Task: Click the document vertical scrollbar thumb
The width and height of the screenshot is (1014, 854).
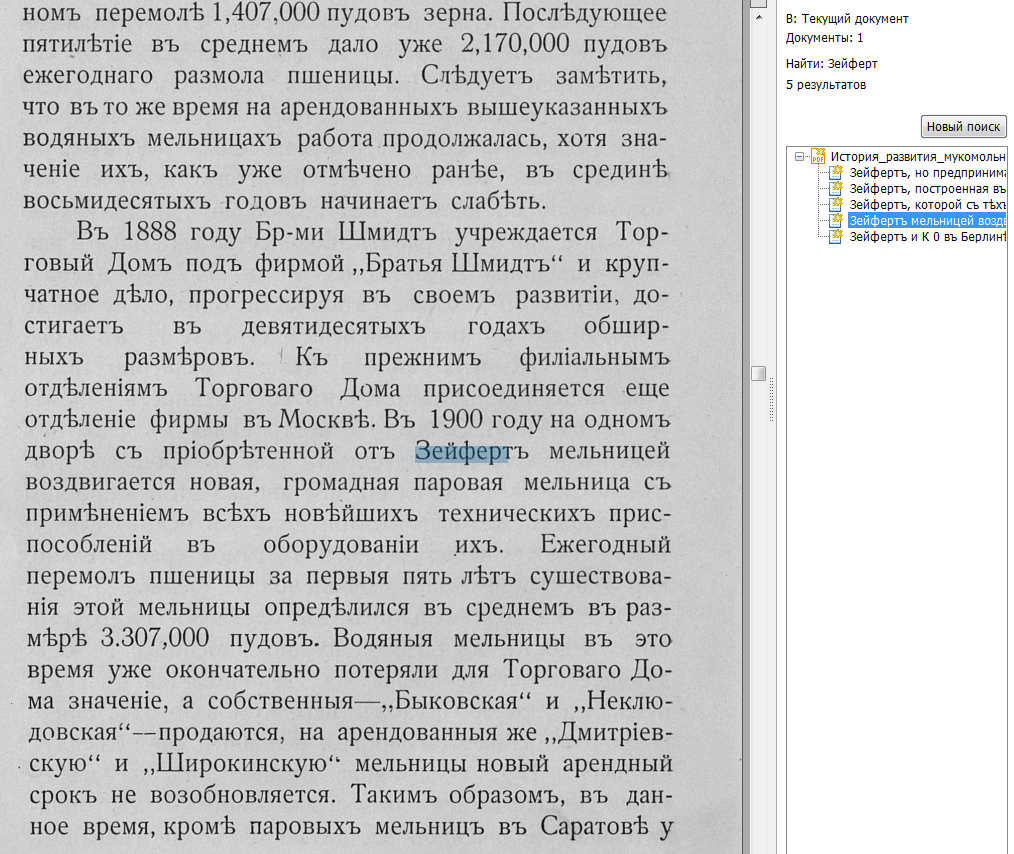Action: [x=759, y=373]
